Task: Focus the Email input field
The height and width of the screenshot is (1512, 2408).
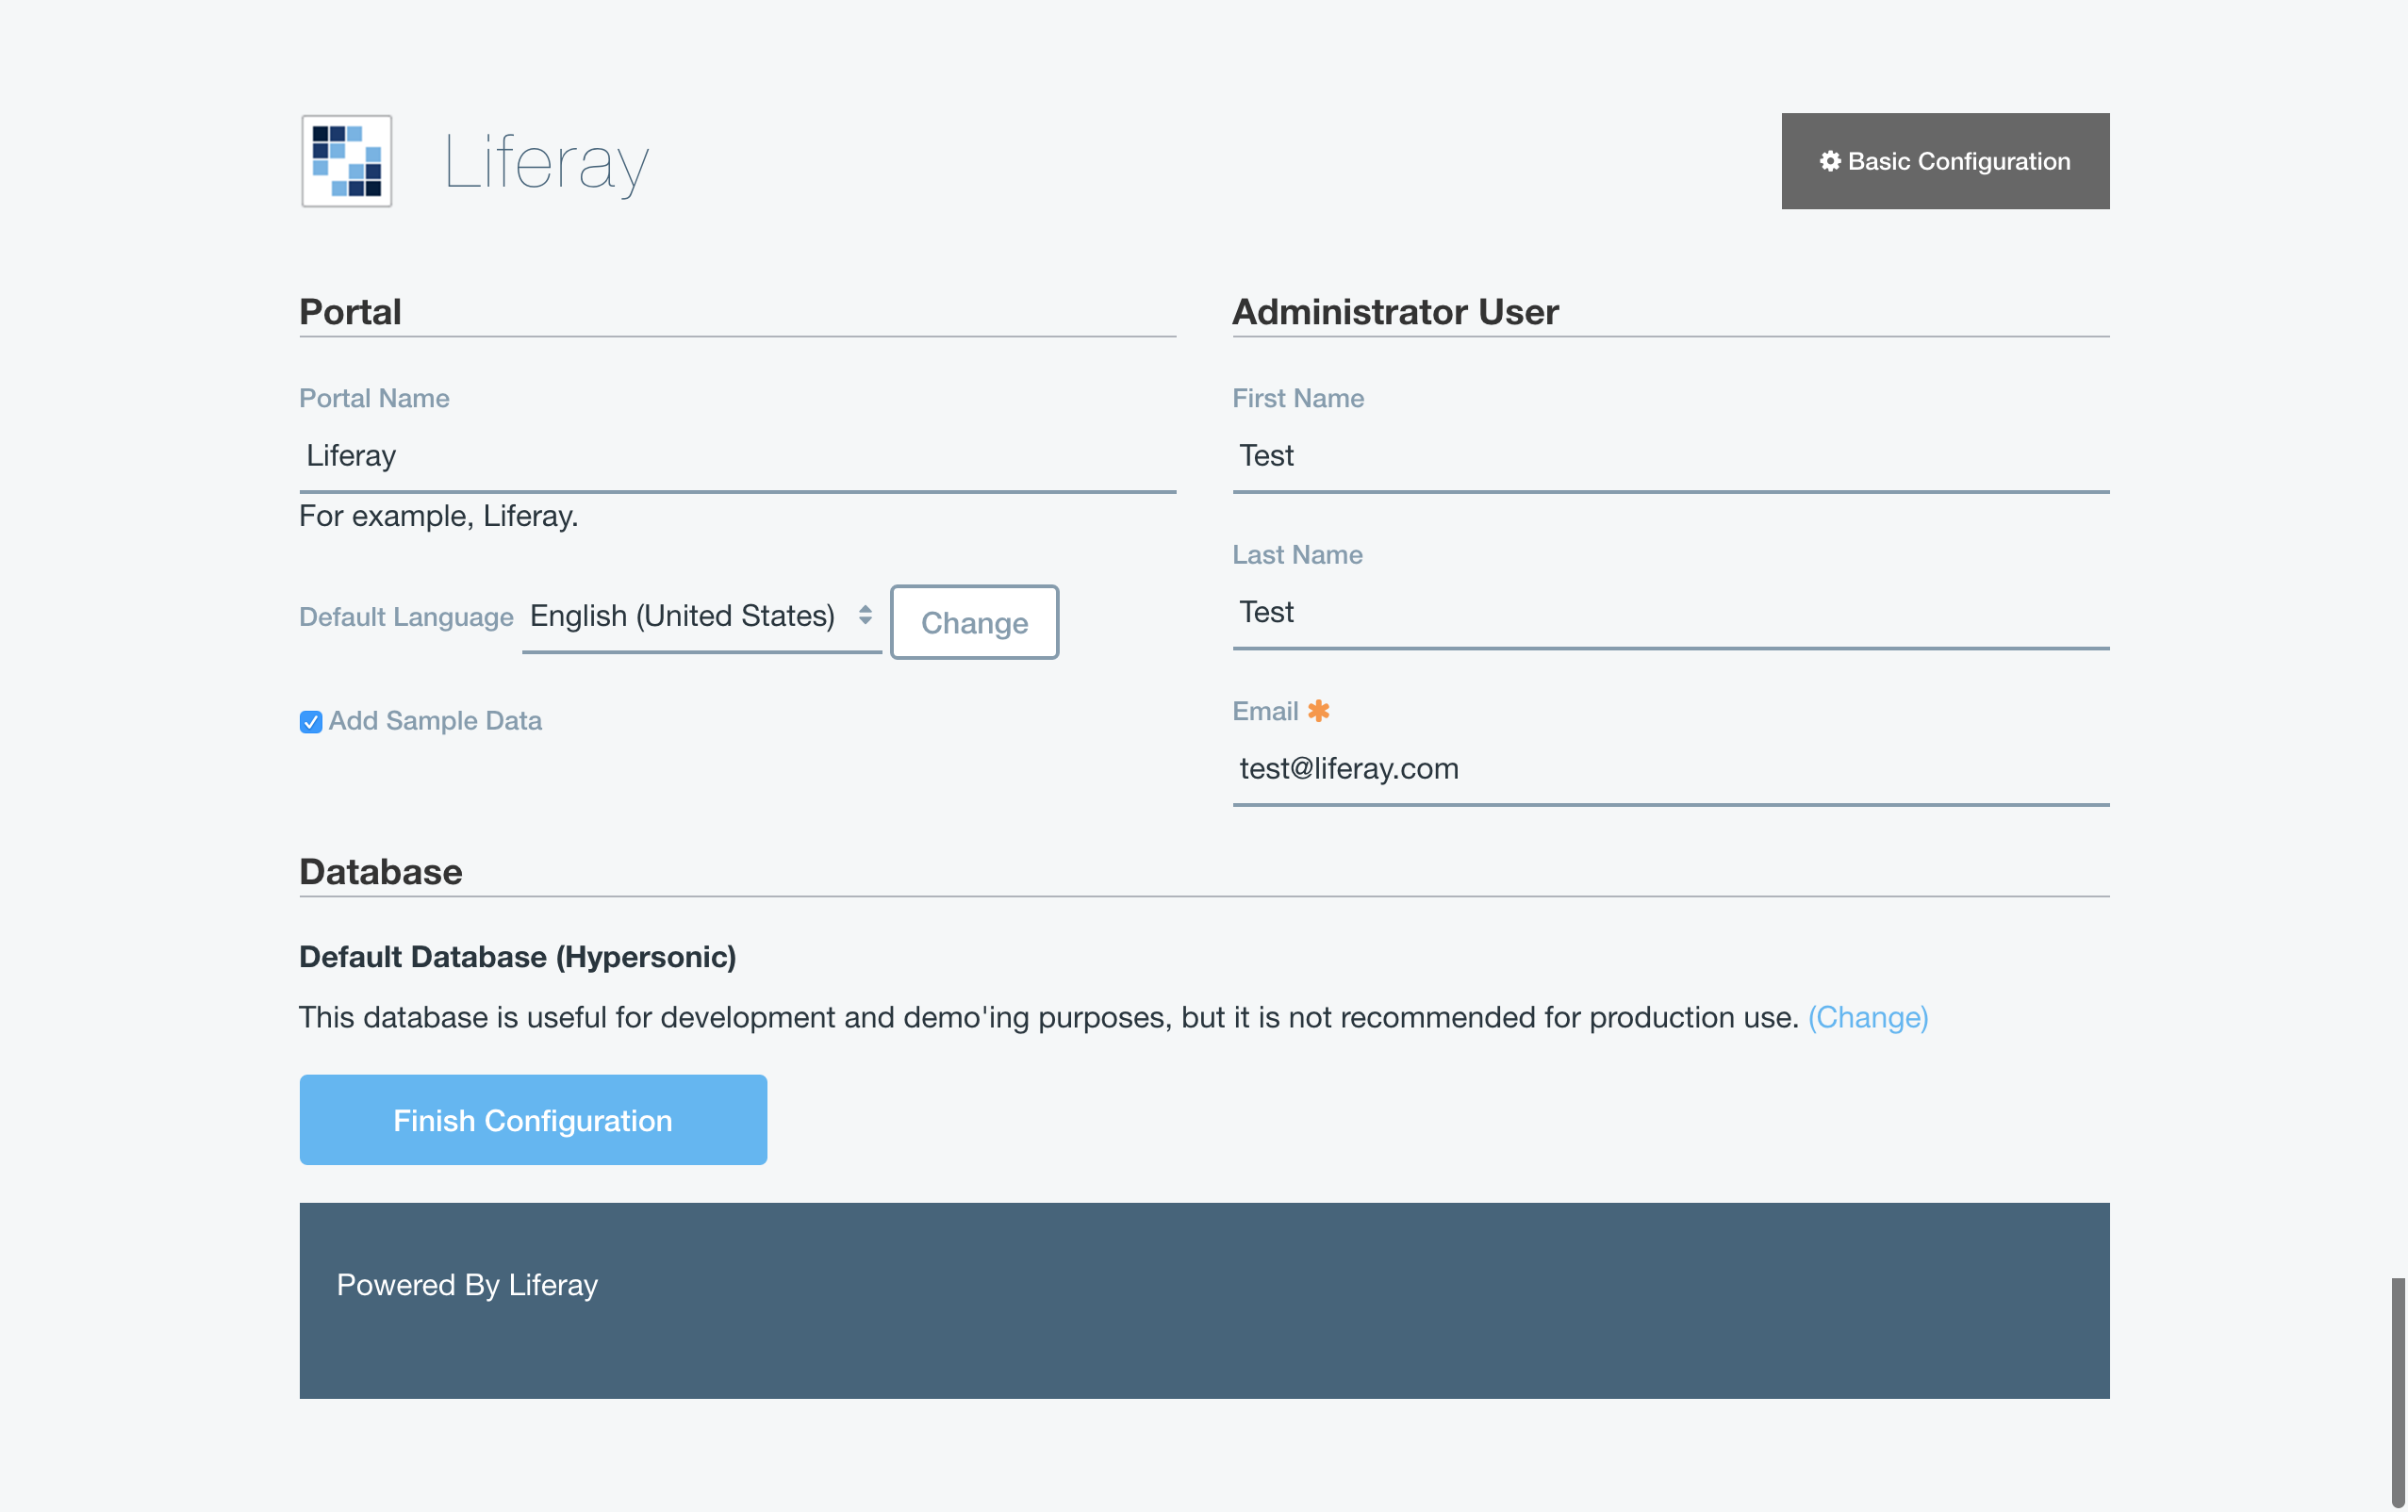Action: pyautogui.click(x=1671, y=769)
